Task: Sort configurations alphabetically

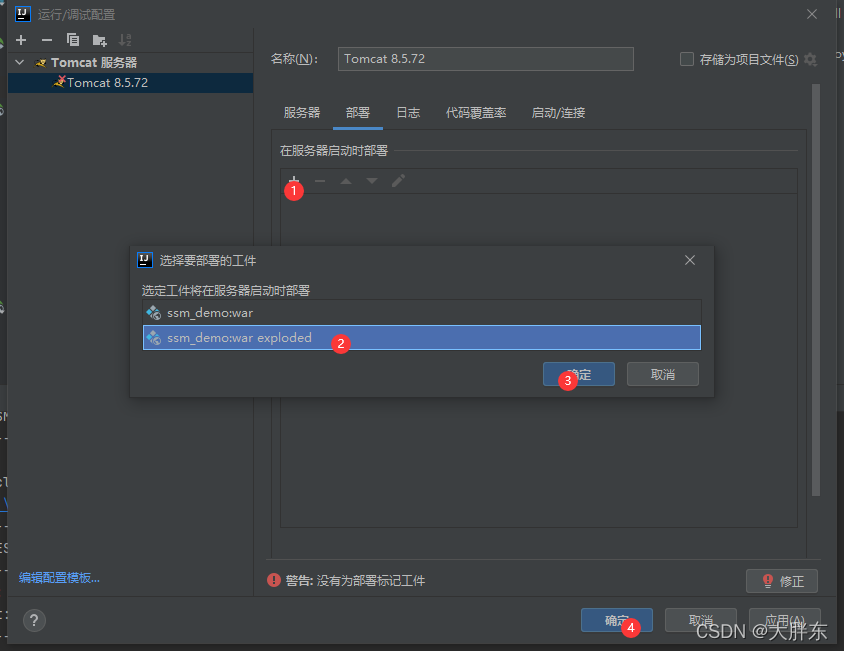Action: tap(125, 40)
